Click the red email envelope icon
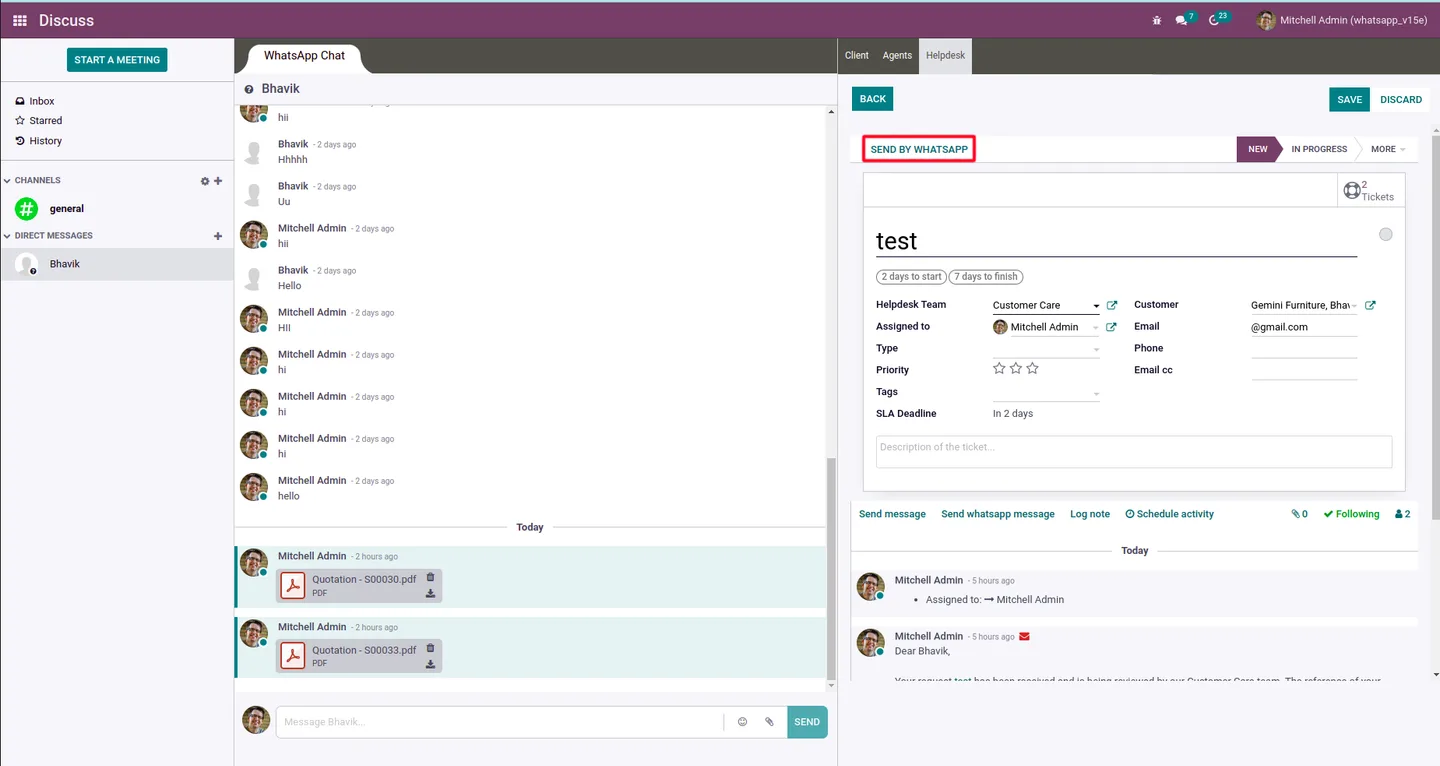 (1024, 637)
